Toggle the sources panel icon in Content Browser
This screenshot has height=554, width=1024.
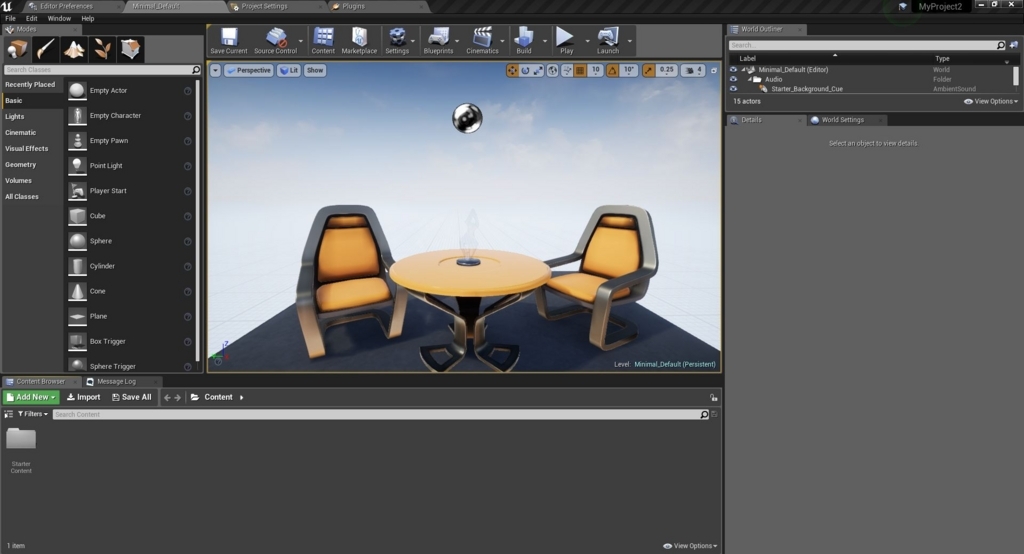(x=8, y=414)
